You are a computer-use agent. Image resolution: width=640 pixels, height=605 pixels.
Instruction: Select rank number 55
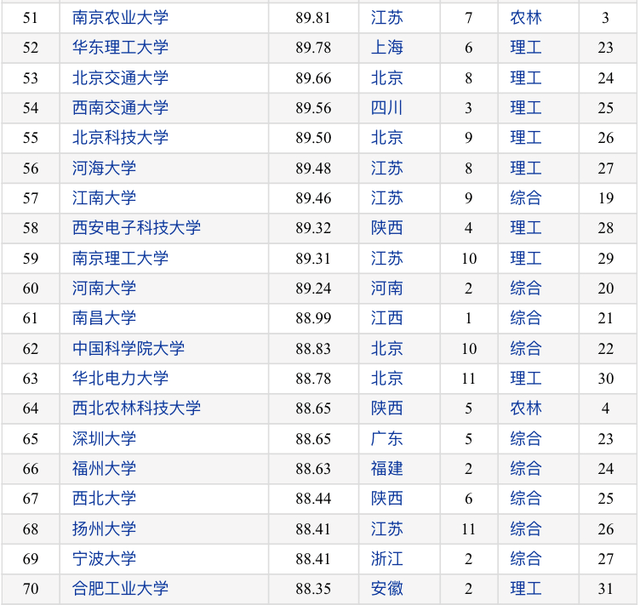click(x=31, y=138)
